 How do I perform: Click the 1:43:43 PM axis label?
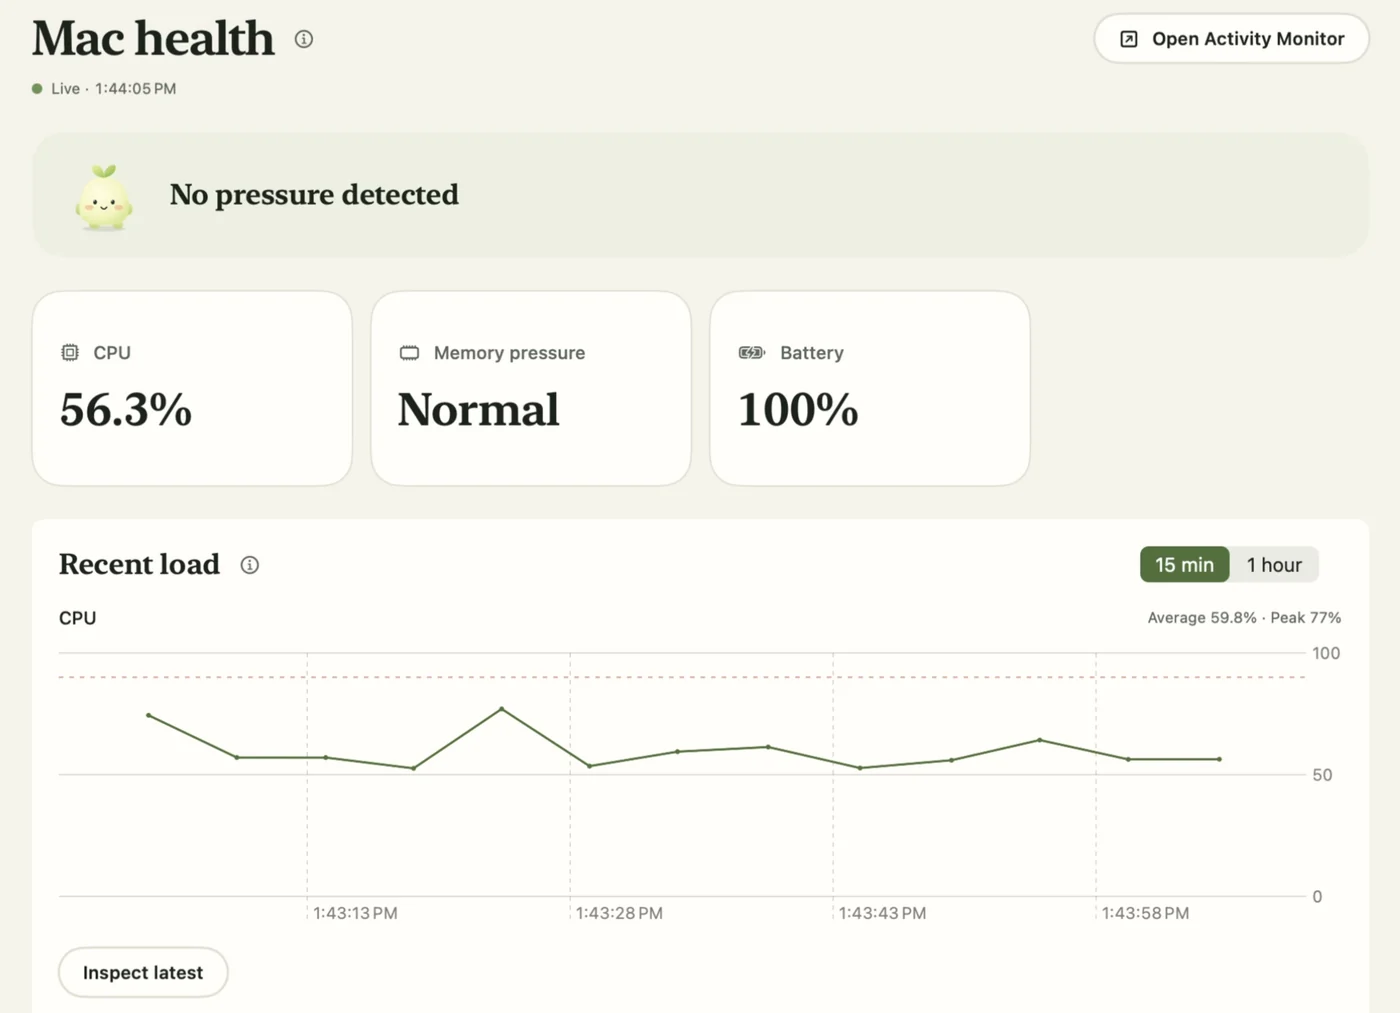coord(882,913)
